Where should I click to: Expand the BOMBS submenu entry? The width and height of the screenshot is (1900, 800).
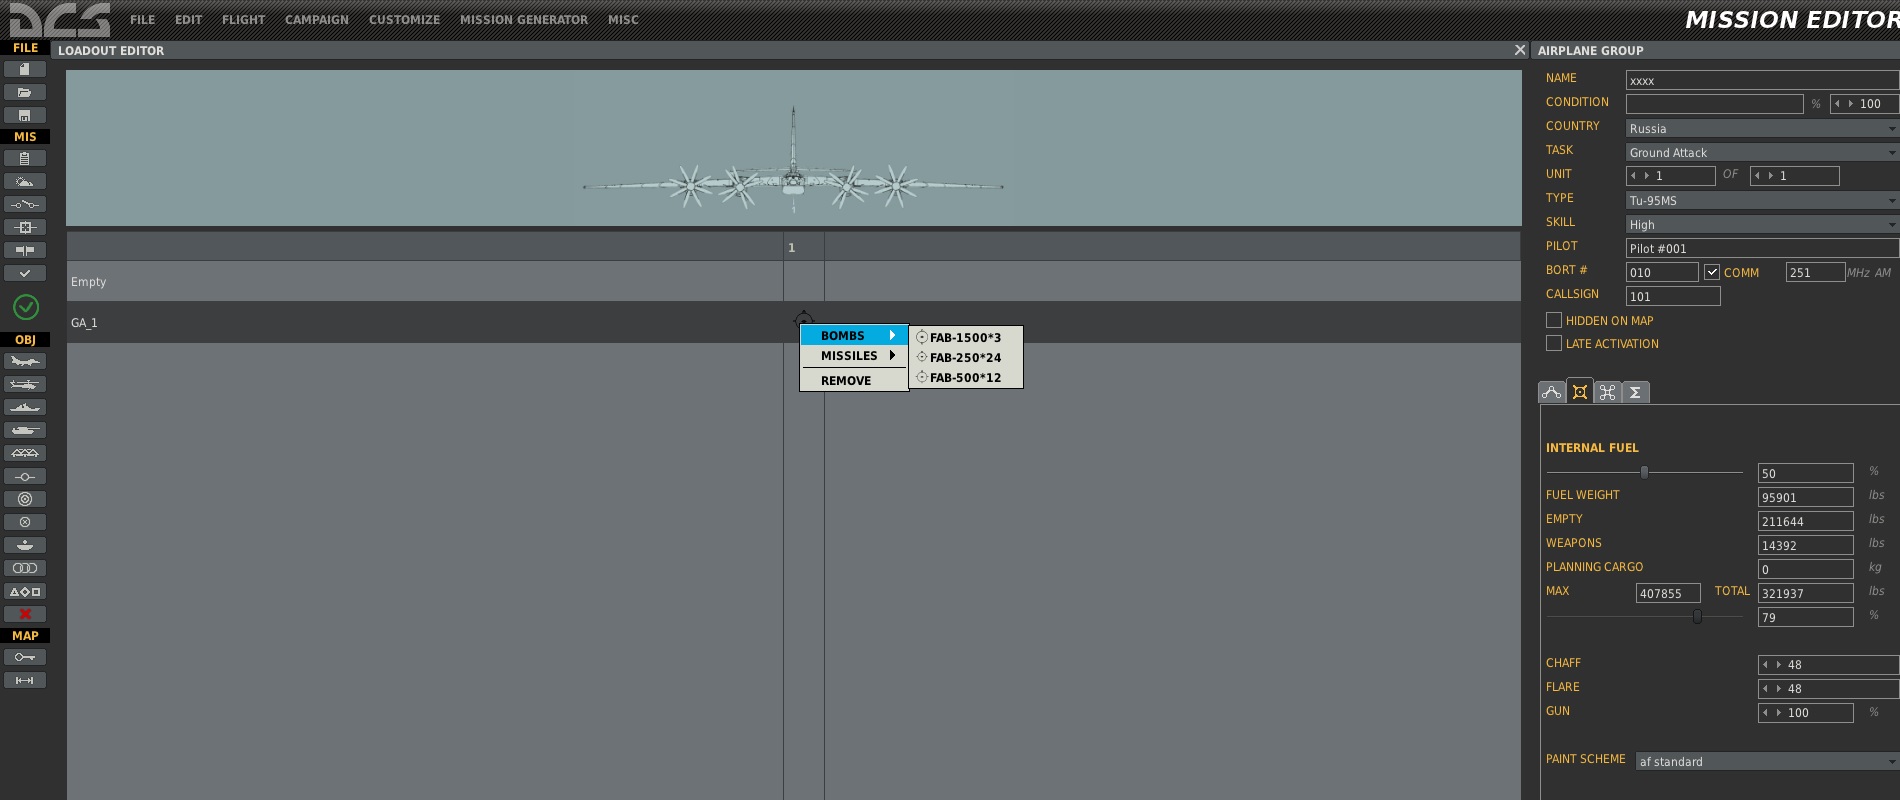854,336
